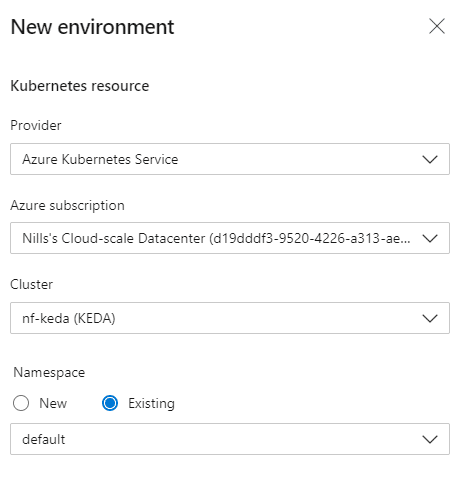
Task: Close the New environment panel
Action: (437, 26)
